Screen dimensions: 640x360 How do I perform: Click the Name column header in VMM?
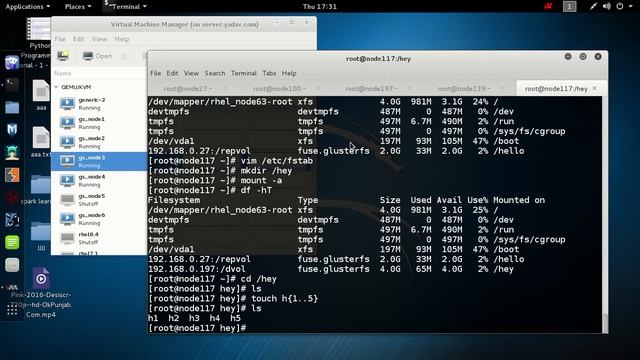click(62, 73)
